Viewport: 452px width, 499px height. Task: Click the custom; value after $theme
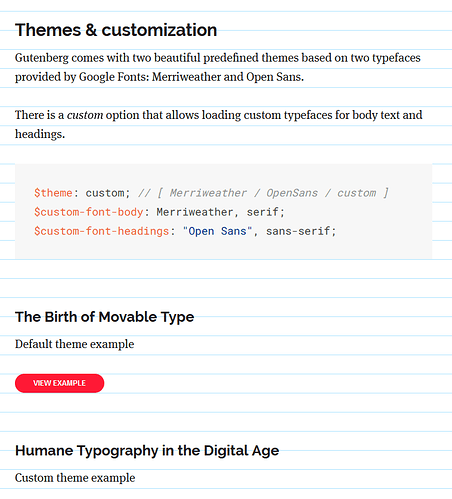108,193
